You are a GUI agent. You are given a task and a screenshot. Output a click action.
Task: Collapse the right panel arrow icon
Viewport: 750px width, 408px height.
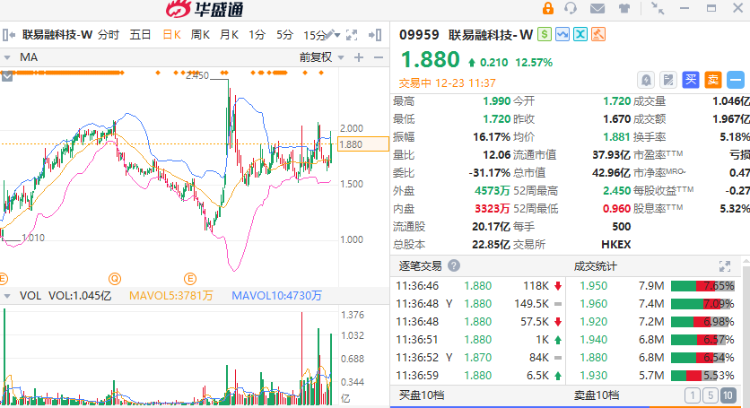(x=375, y=34)
